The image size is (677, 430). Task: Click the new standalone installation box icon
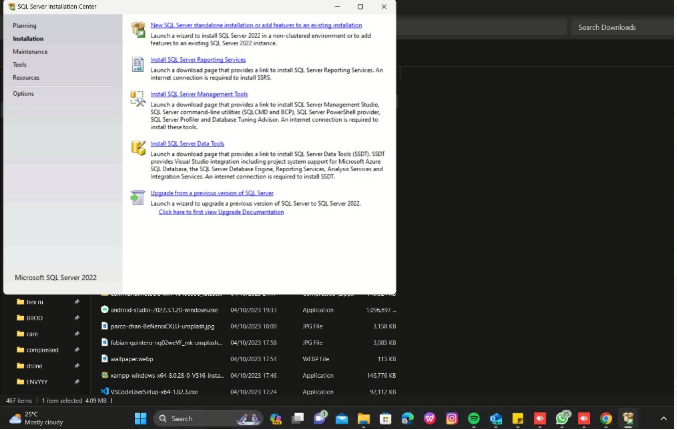point(138,30)
